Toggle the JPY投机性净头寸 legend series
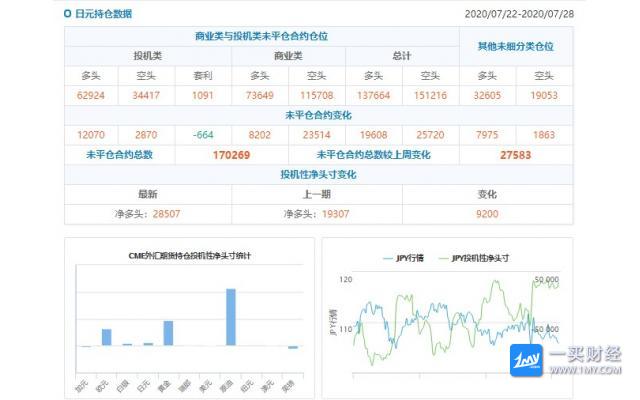 pyautogui.click(x=473, y=258)
